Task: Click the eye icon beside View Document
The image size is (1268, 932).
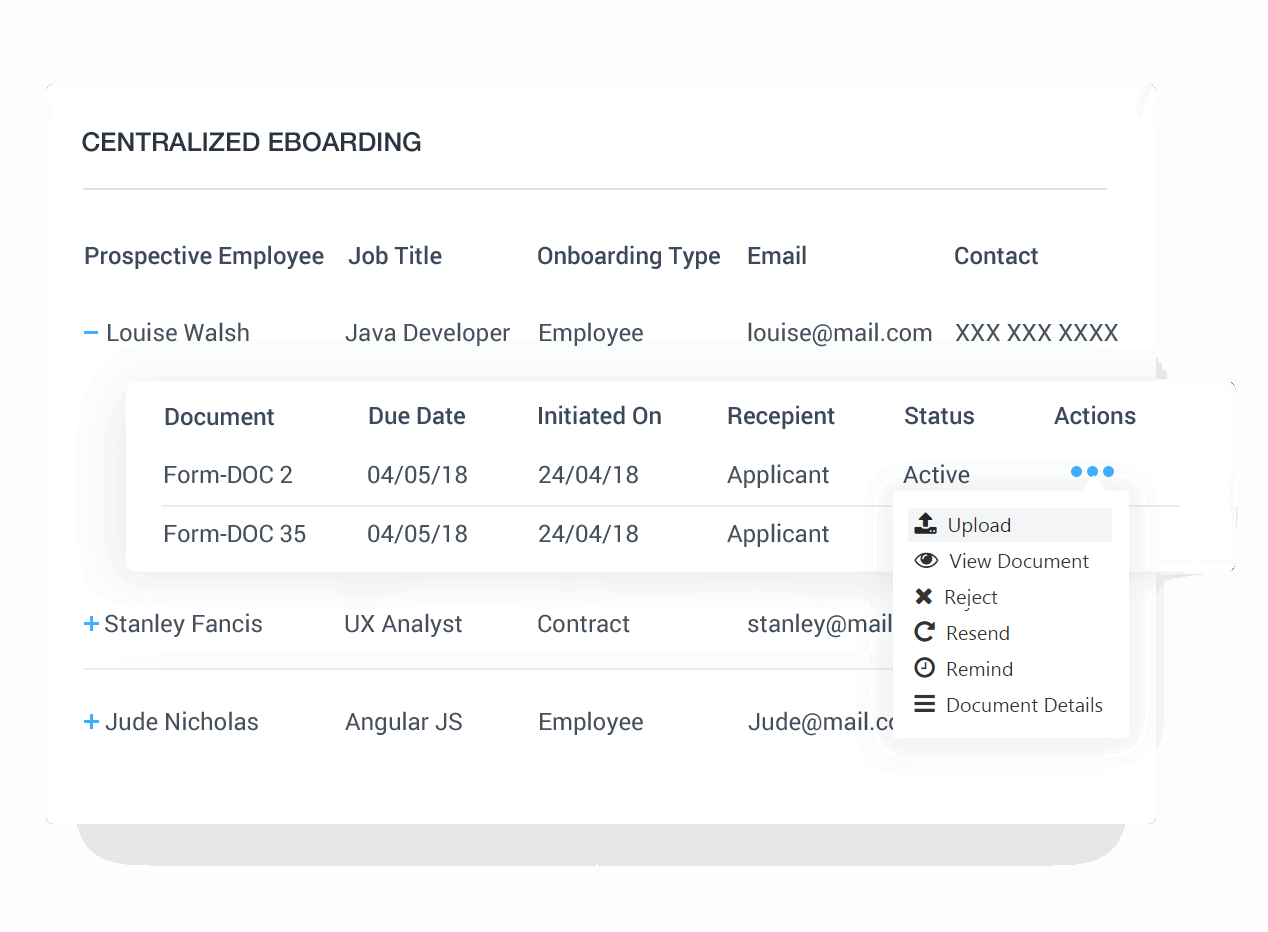Action: pos(926,561)
